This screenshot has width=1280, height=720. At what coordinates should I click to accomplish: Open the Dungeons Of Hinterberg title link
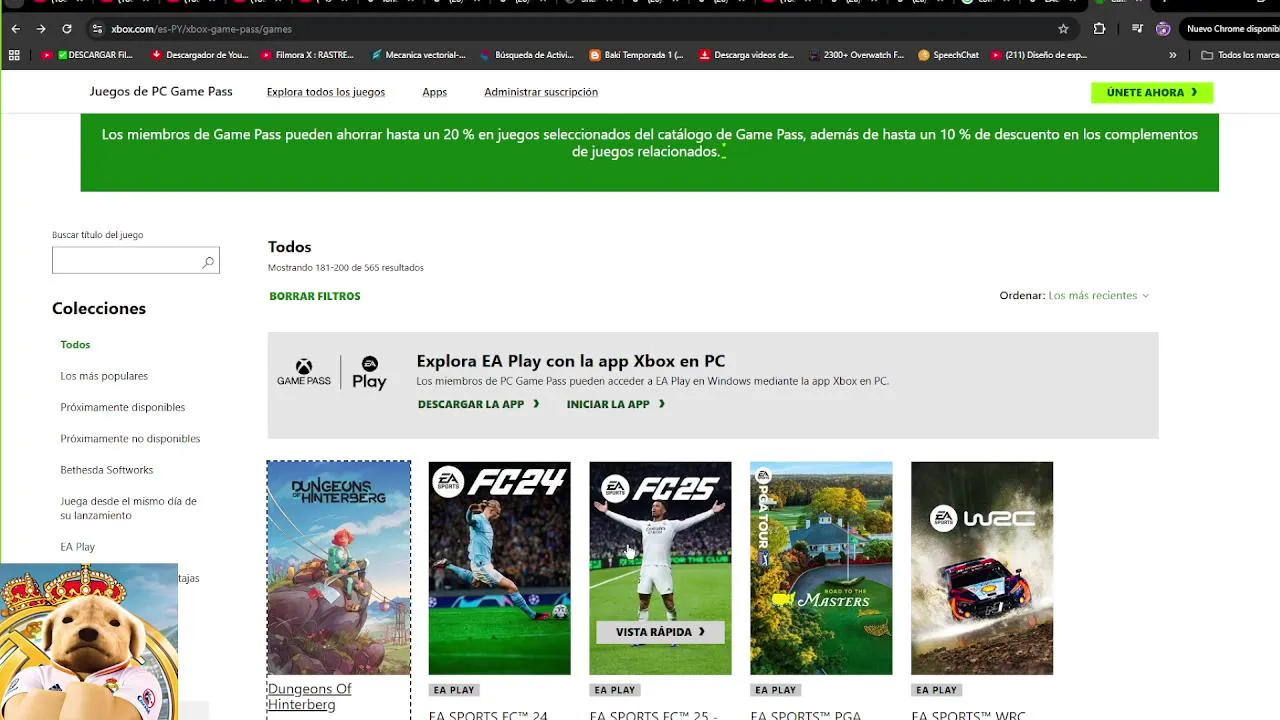(310, 697)
